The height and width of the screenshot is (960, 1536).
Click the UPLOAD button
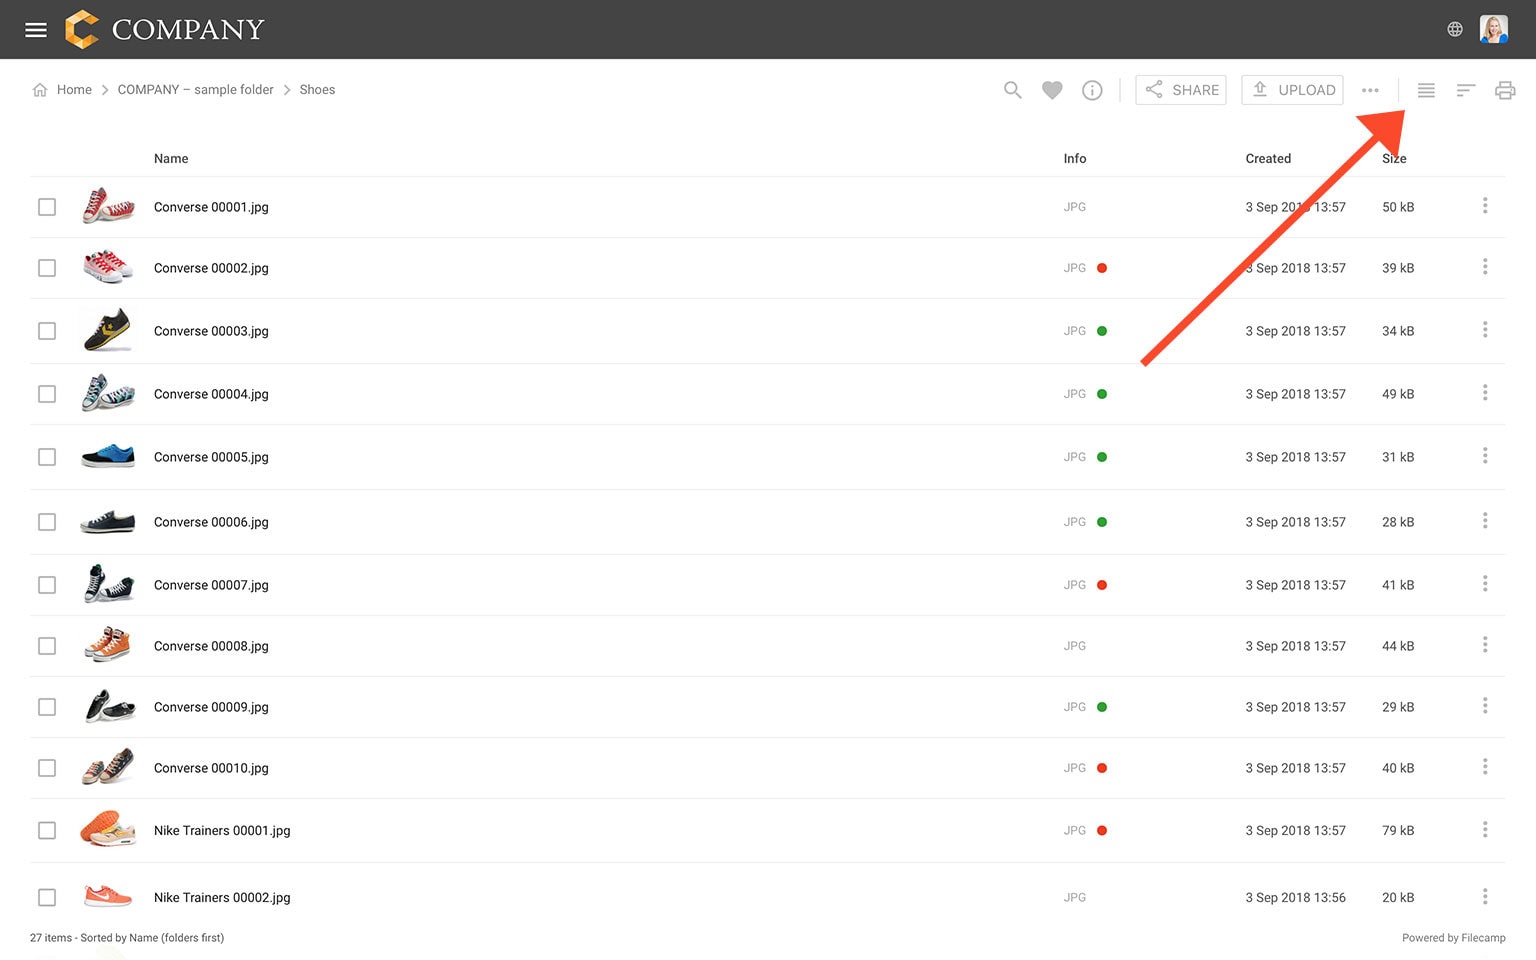[x=1292, y=90]
